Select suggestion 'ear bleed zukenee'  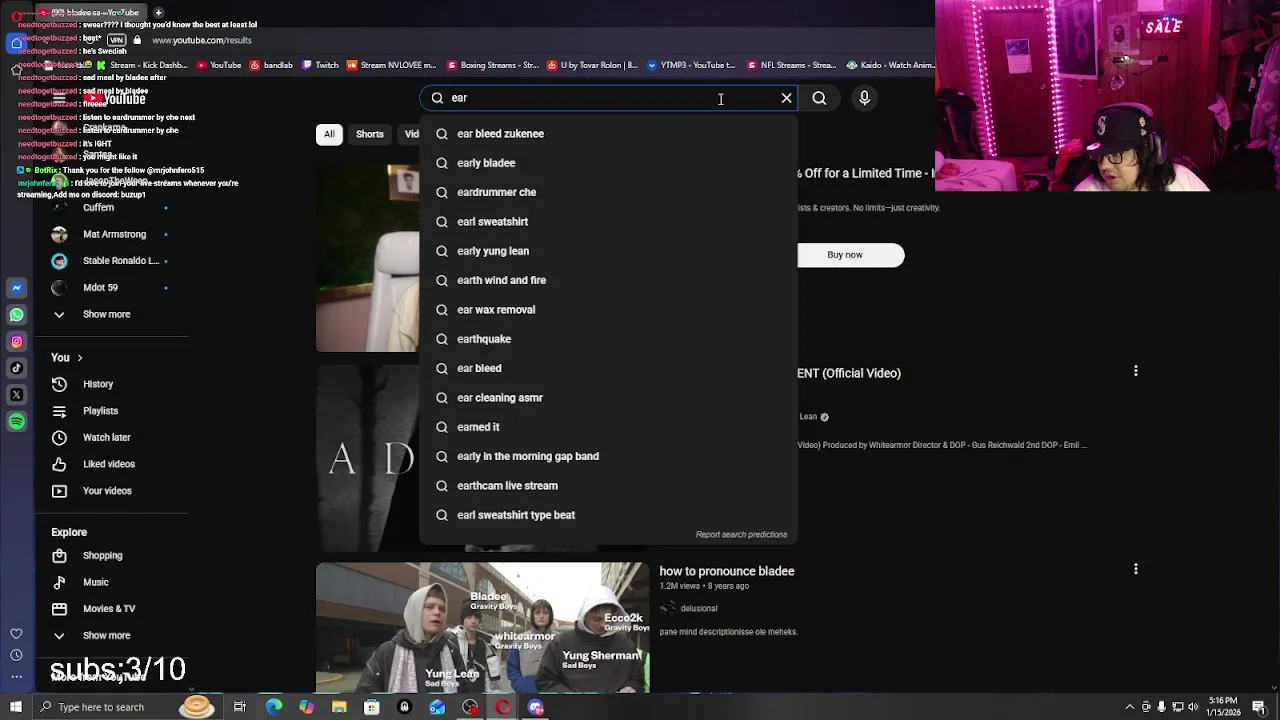click(x=608, y=134)
